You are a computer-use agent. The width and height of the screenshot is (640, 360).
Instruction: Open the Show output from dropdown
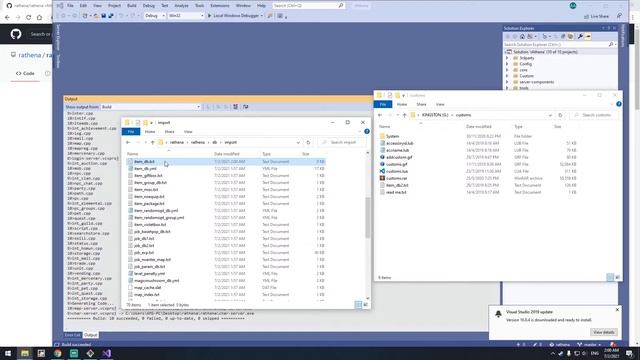[151, 107]
